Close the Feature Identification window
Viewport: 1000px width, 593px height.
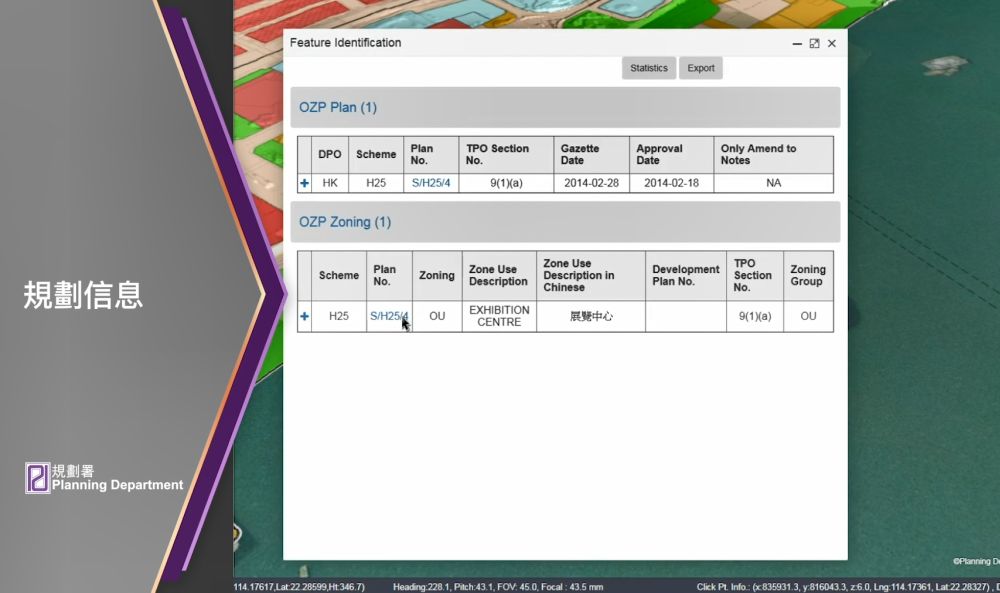(831, 44)
